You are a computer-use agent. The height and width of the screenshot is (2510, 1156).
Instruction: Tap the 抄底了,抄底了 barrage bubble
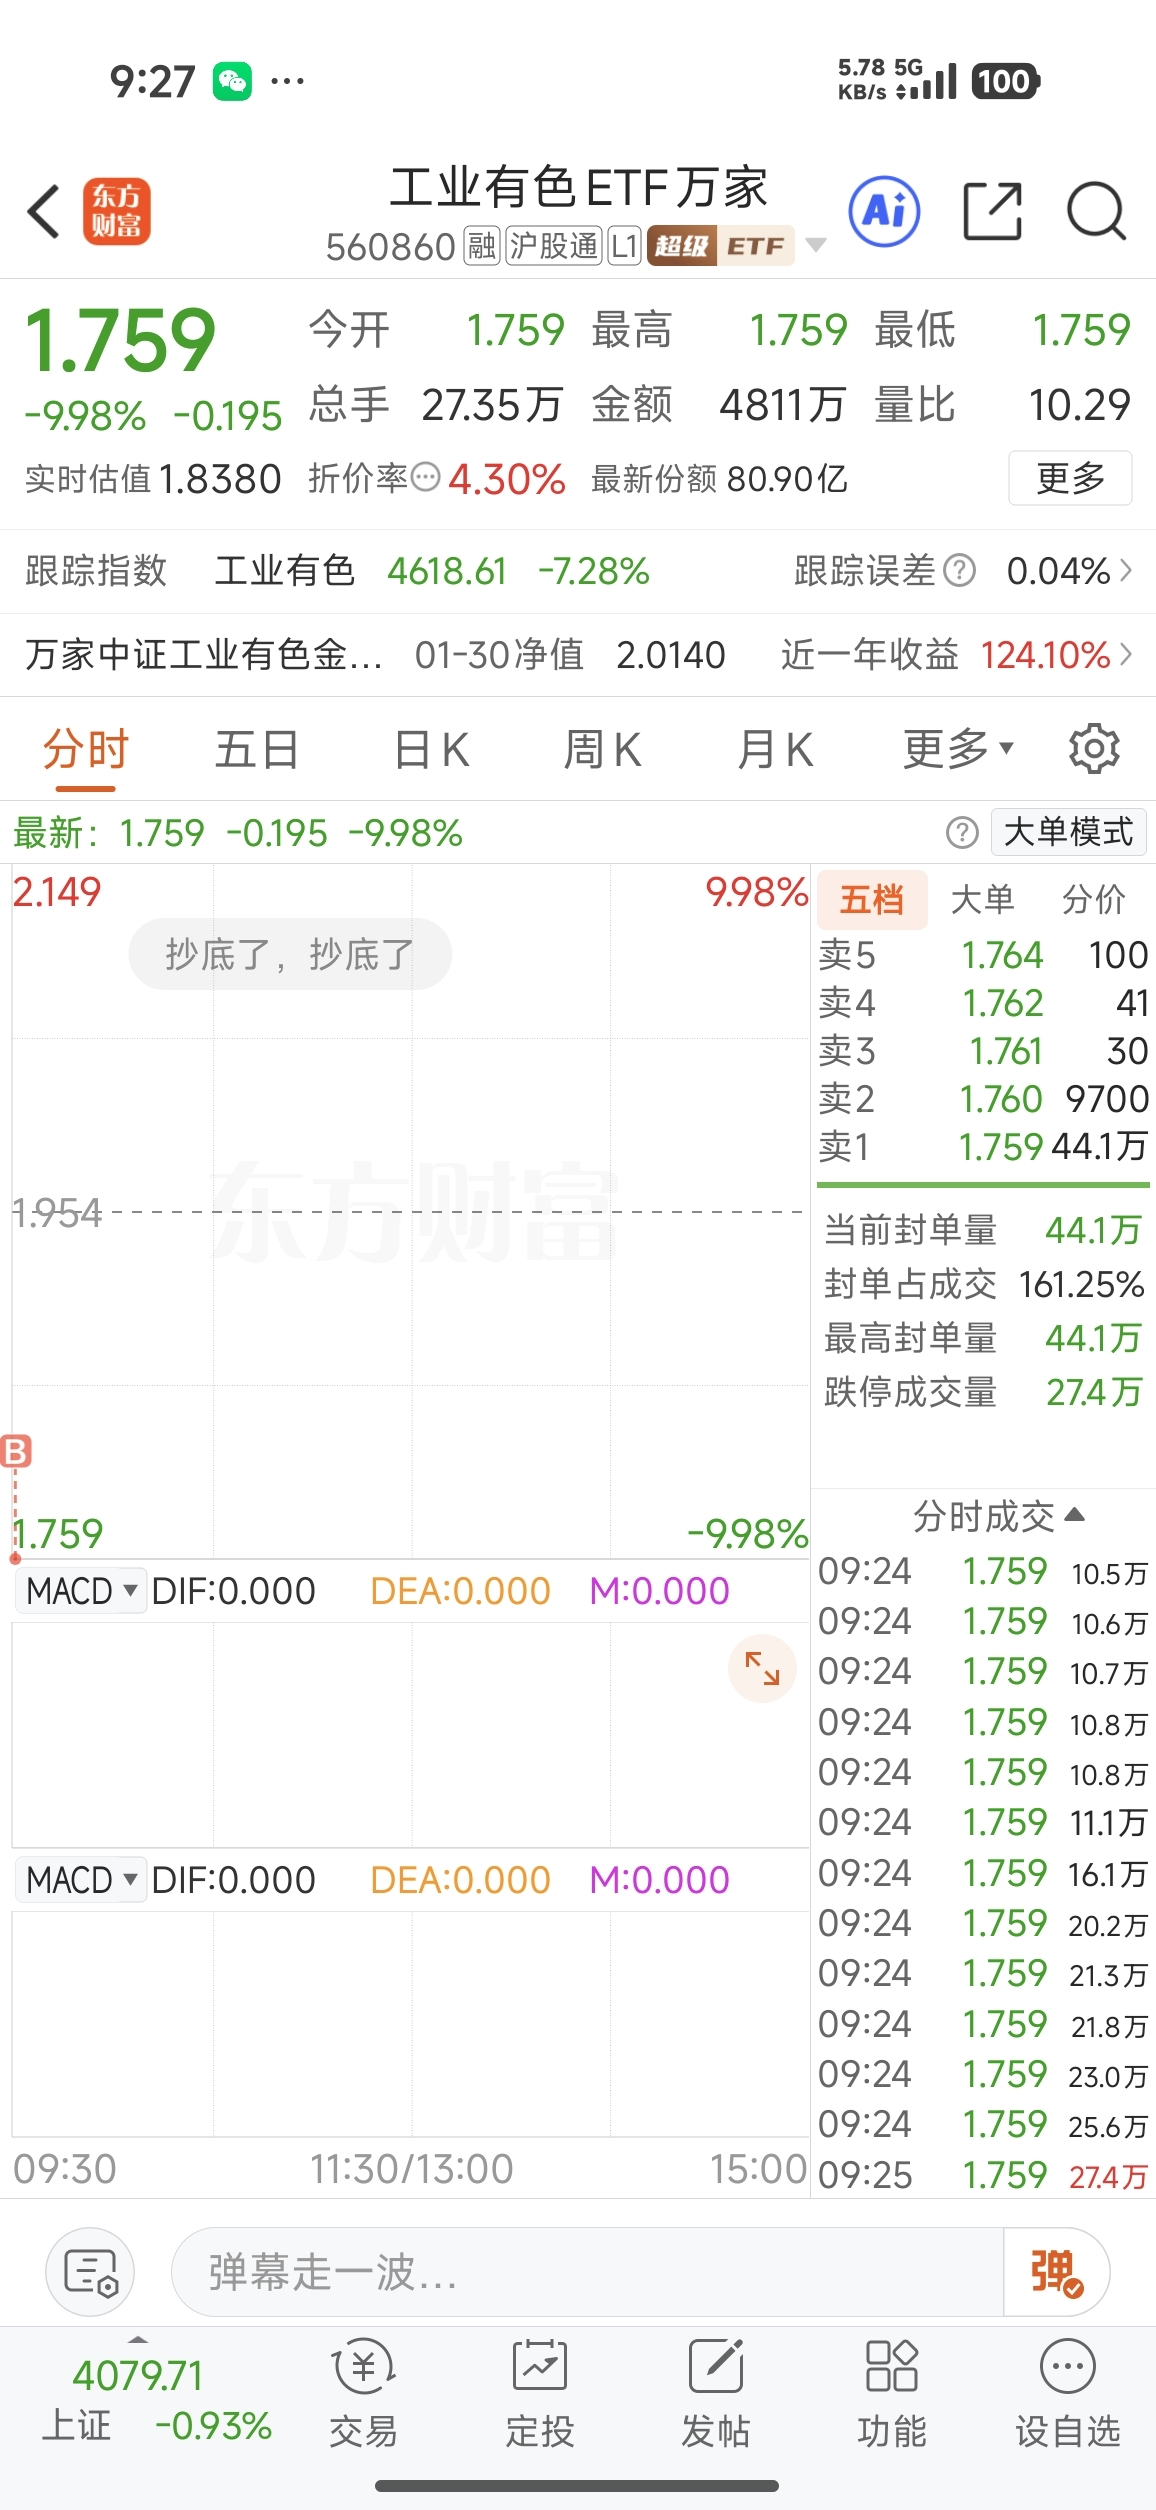point(290,954)
